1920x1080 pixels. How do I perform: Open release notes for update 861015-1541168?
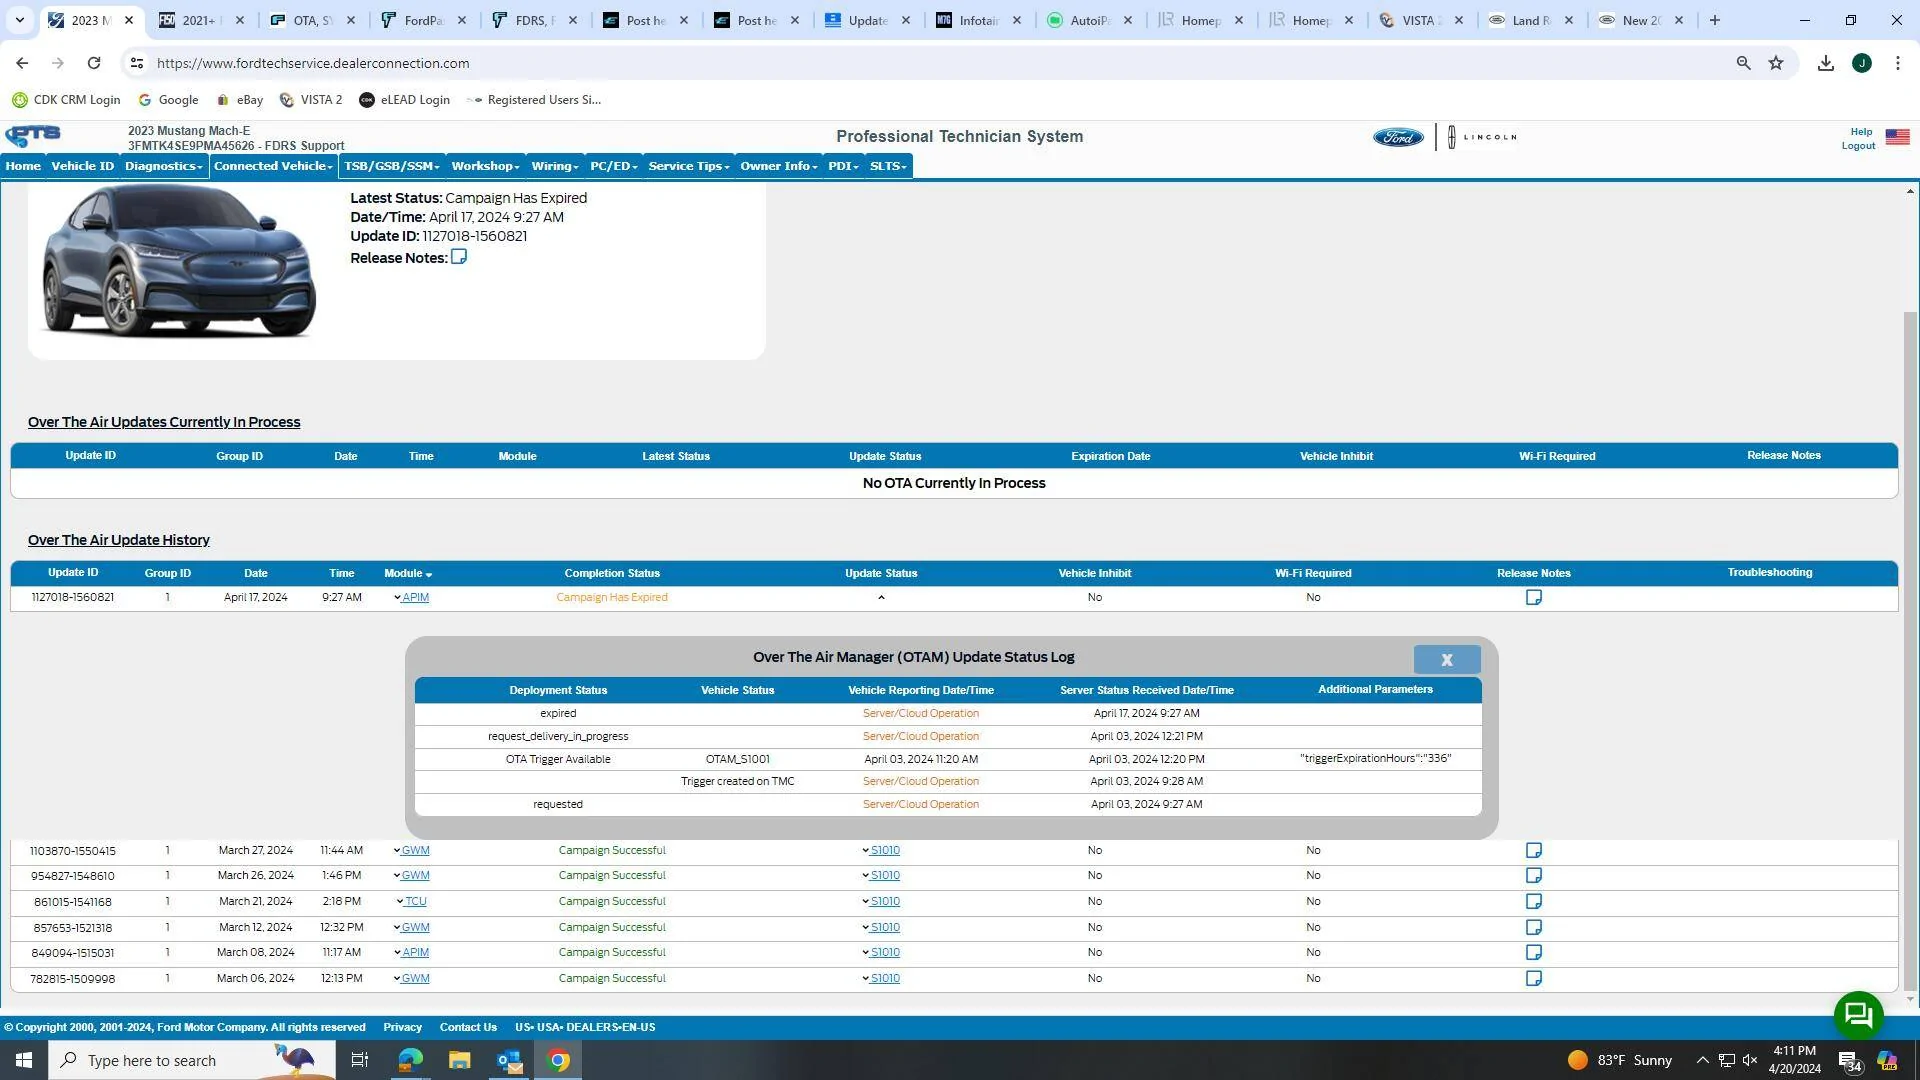click(1533, 902)
